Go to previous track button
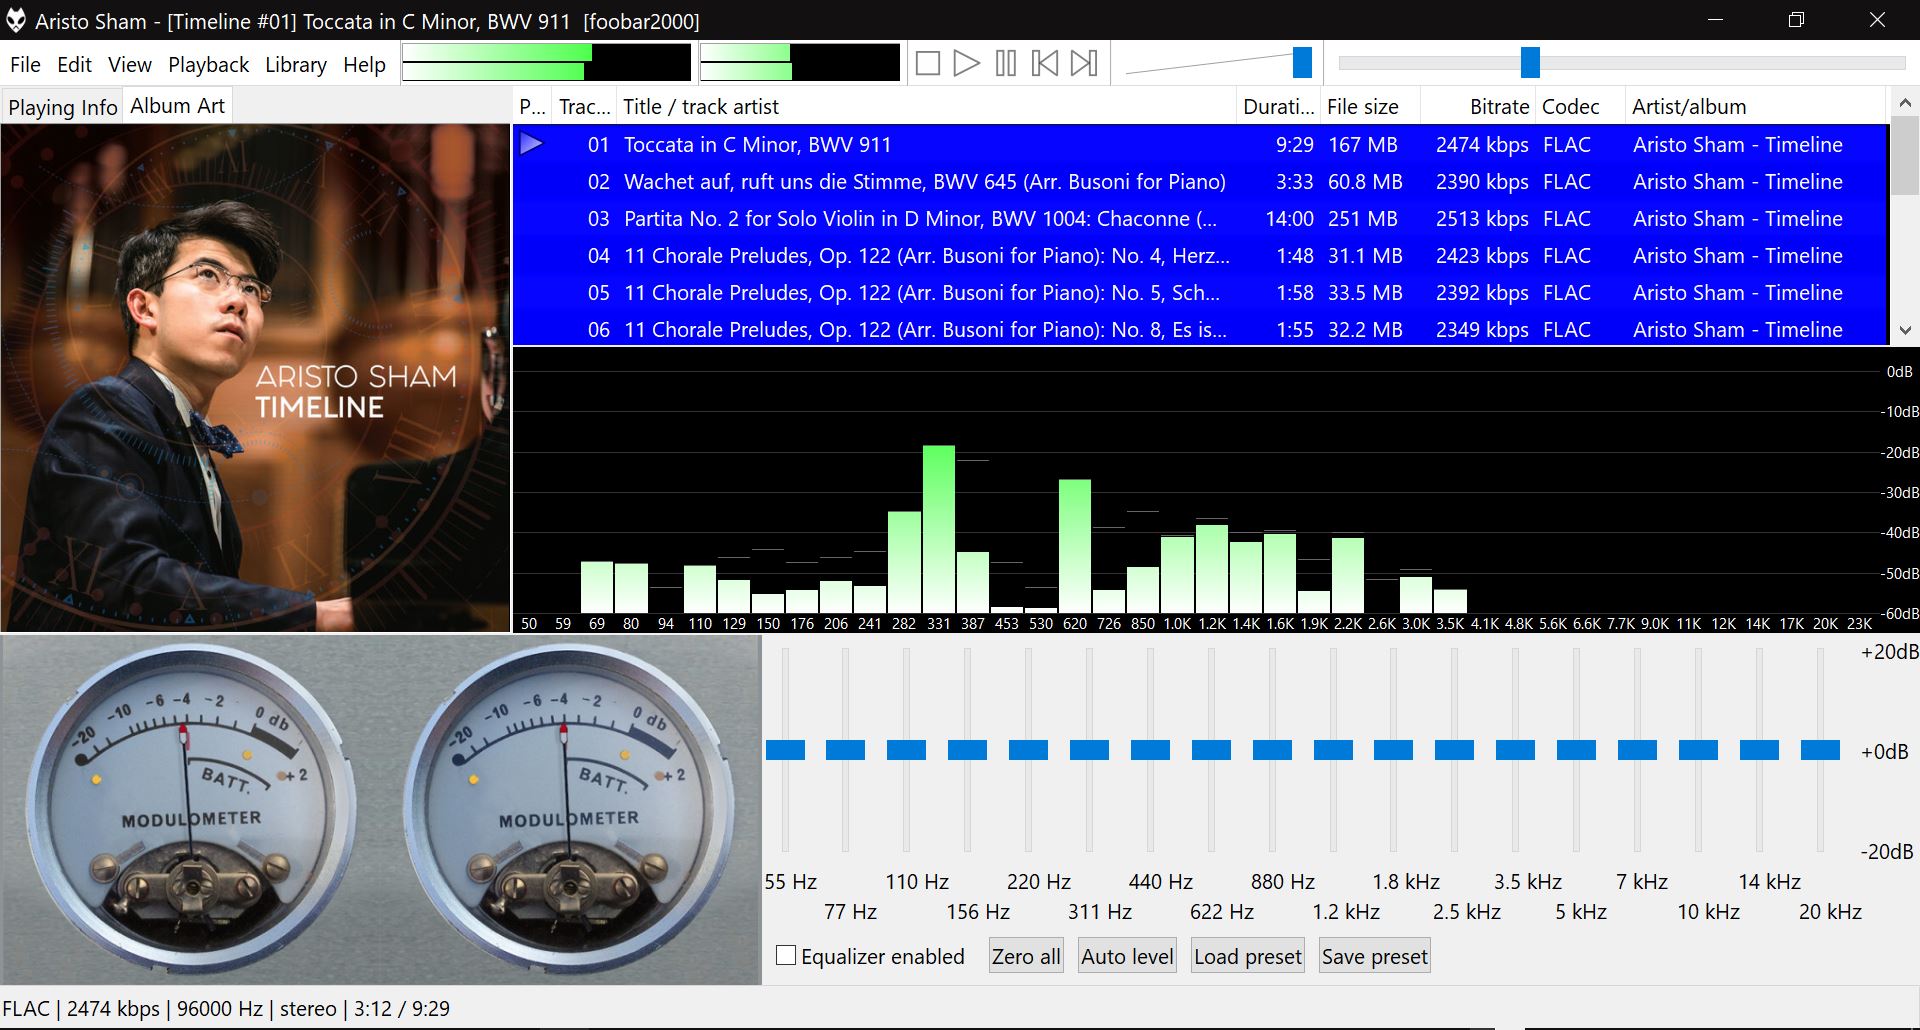 (1045, 64)
